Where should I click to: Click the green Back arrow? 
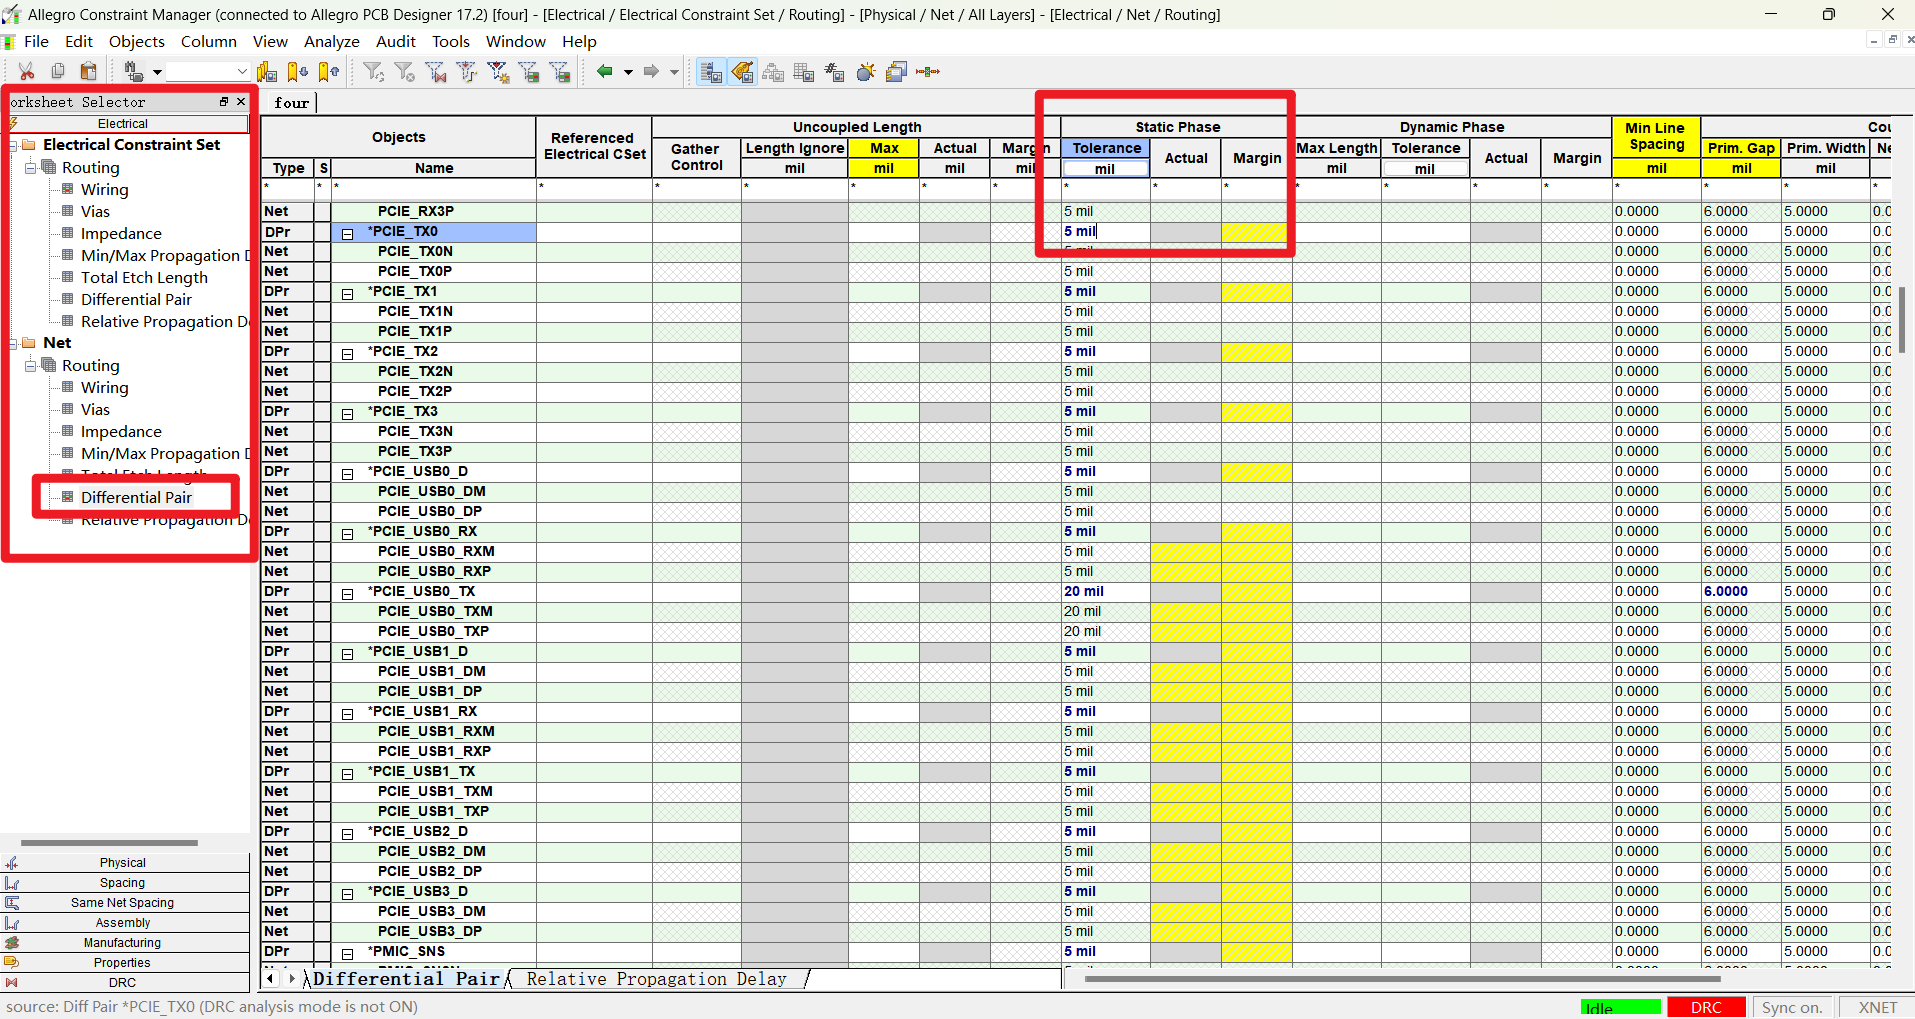[604, 71]
